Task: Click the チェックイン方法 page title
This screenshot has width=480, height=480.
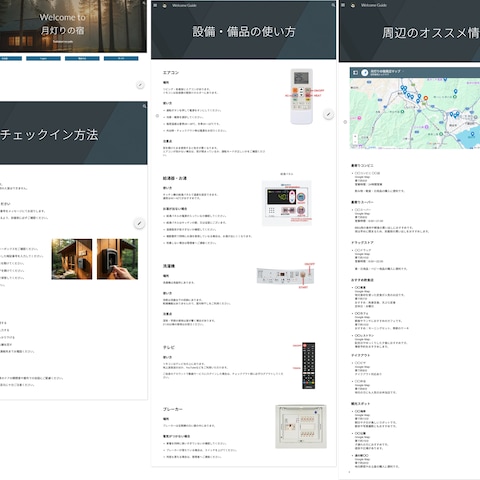Action: point(49,135)
